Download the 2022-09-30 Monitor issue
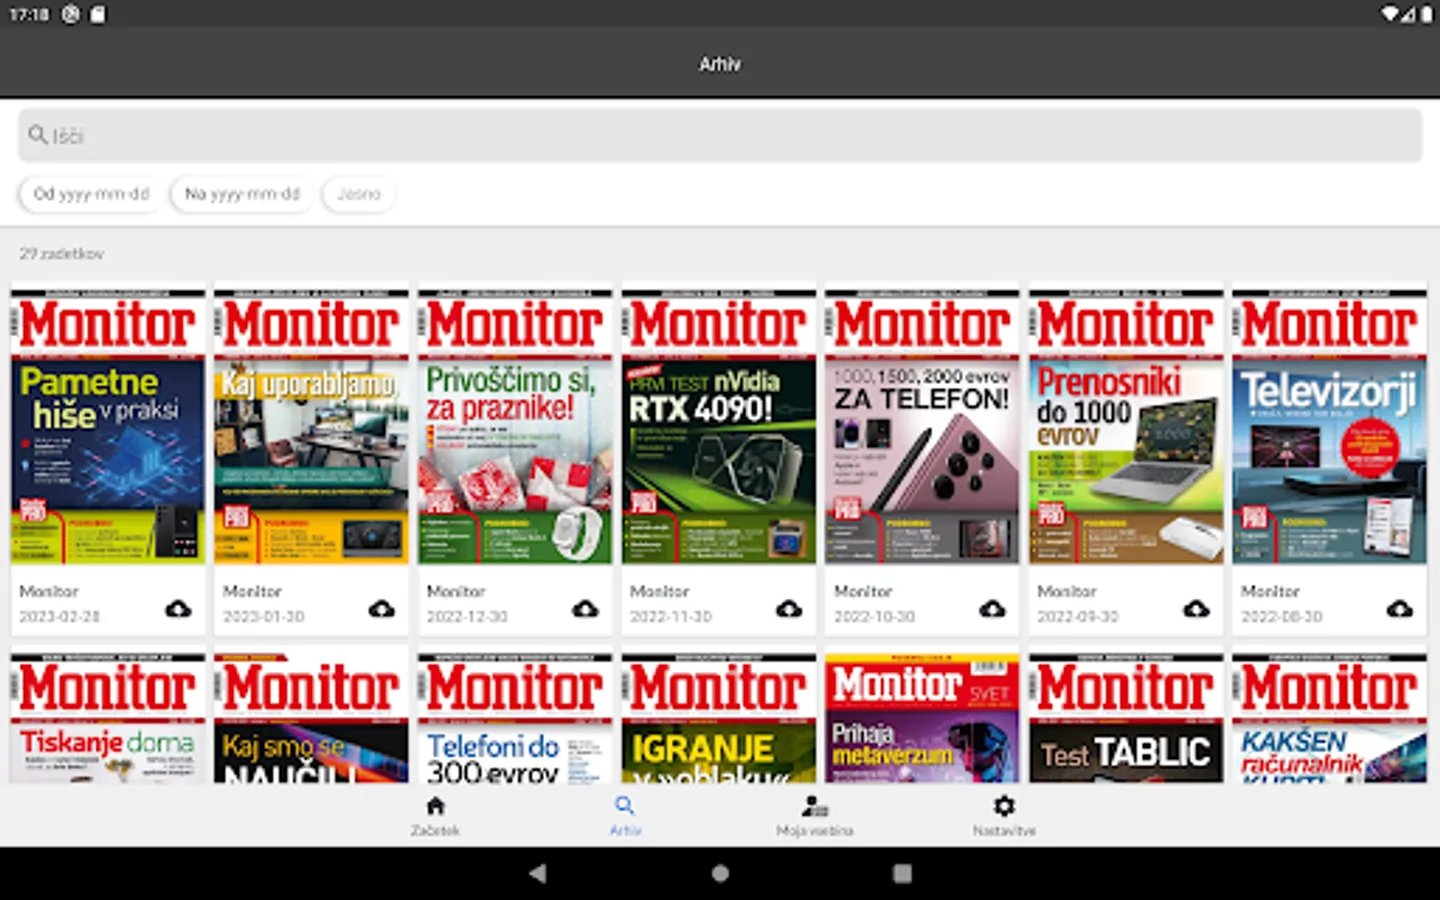 click(1196, 609)
